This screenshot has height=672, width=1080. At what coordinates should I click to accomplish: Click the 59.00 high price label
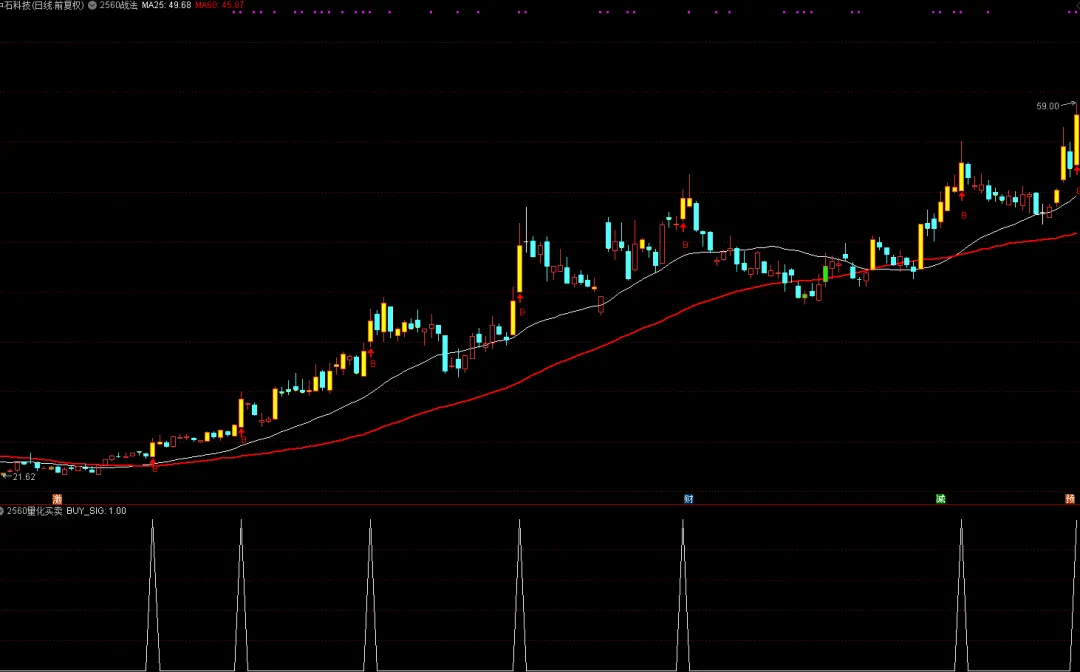tap(1048, 106)
